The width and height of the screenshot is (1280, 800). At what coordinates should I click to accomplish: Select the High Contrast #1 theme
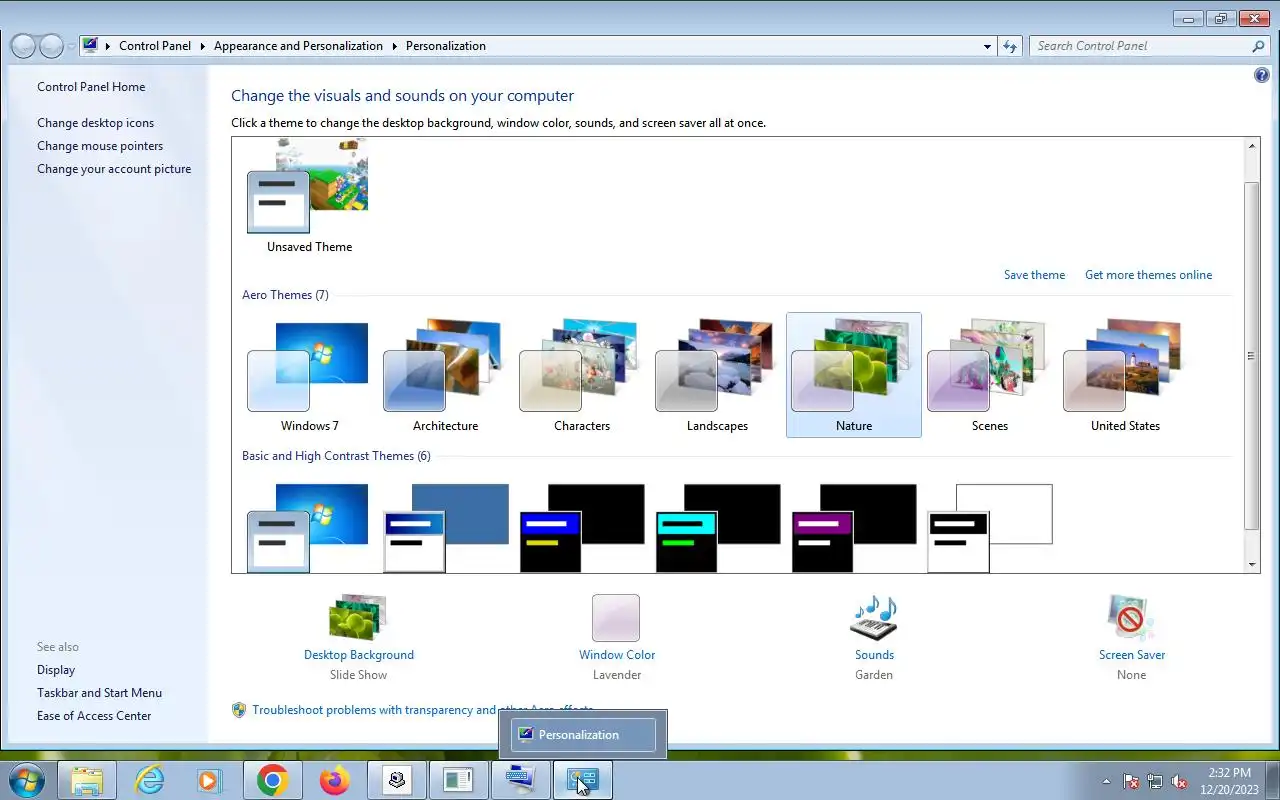582,528
